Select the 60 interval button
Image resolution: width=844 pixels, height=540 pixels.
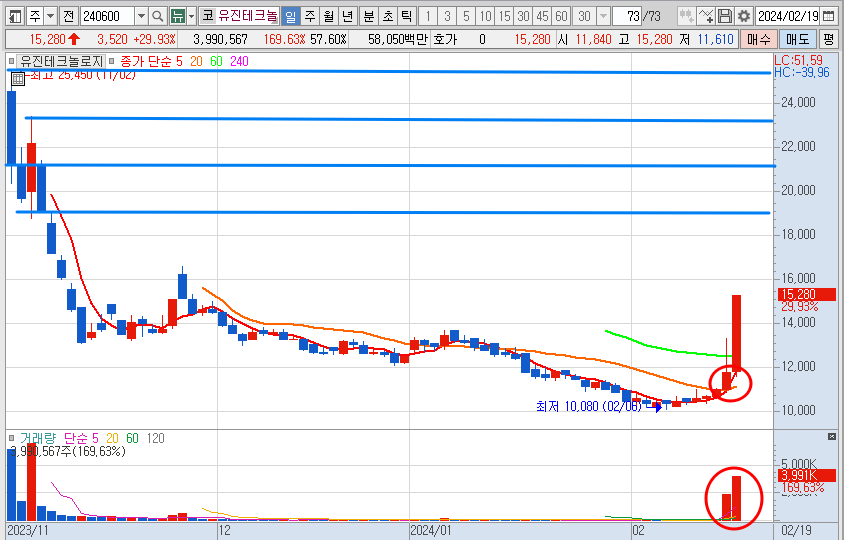561,16
